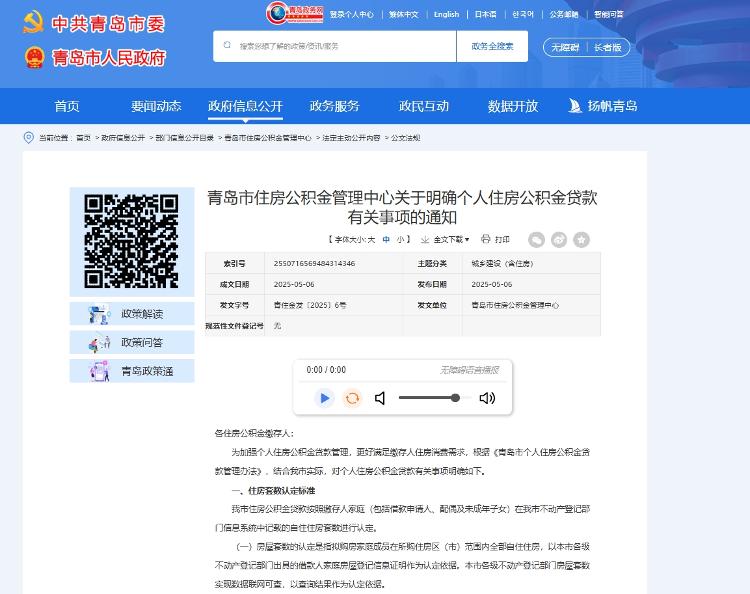Go to 首页 in breadcrumb
The height and width of the screenshot is (594, 750).
point(83,138)
